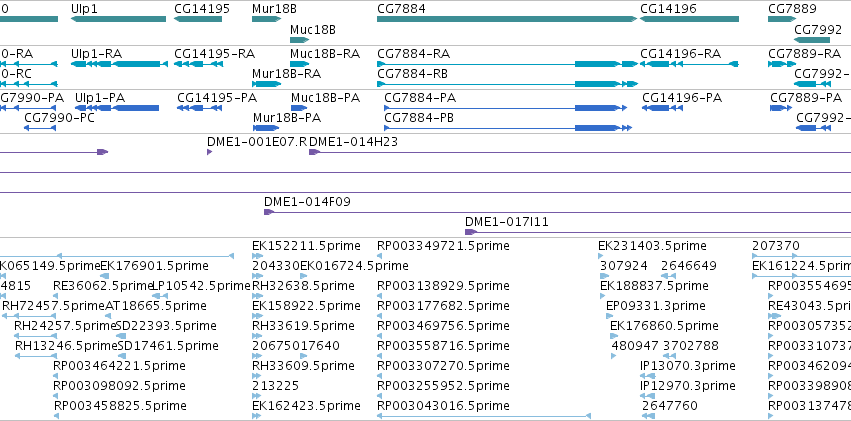The image size is (851, 421).
Task: Open the CG14196-RA transcript label
Action: tap(681, 54)
